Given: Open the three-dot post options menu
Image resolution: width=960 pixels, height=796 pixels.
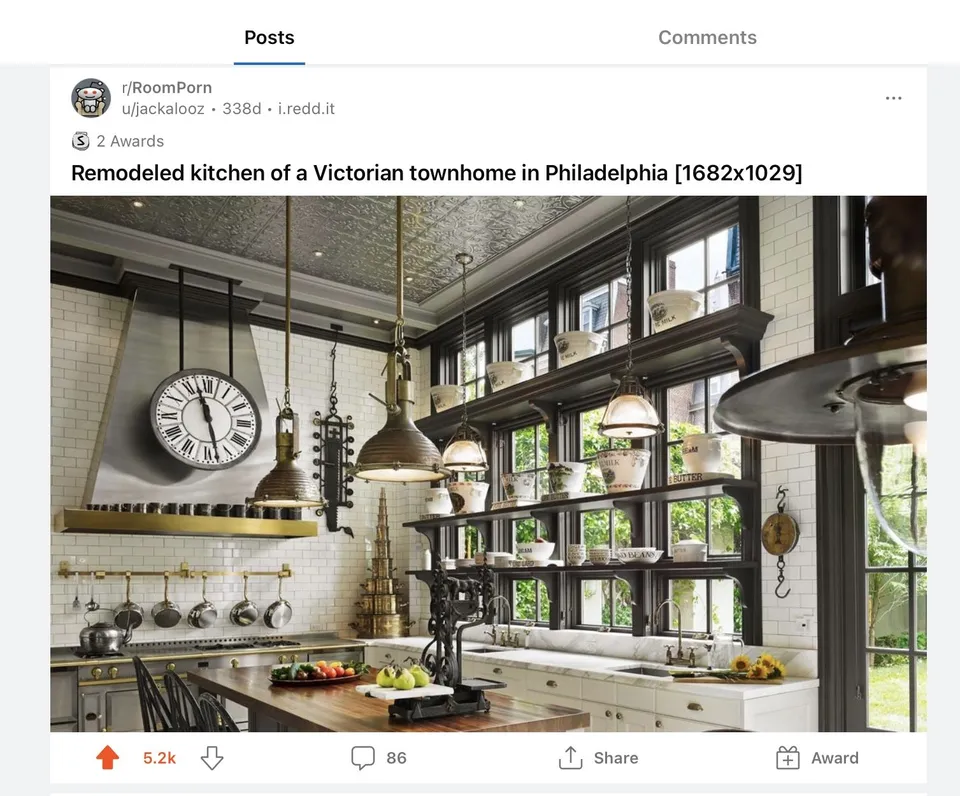Looking at the screenshot, I should coord(893,98).
